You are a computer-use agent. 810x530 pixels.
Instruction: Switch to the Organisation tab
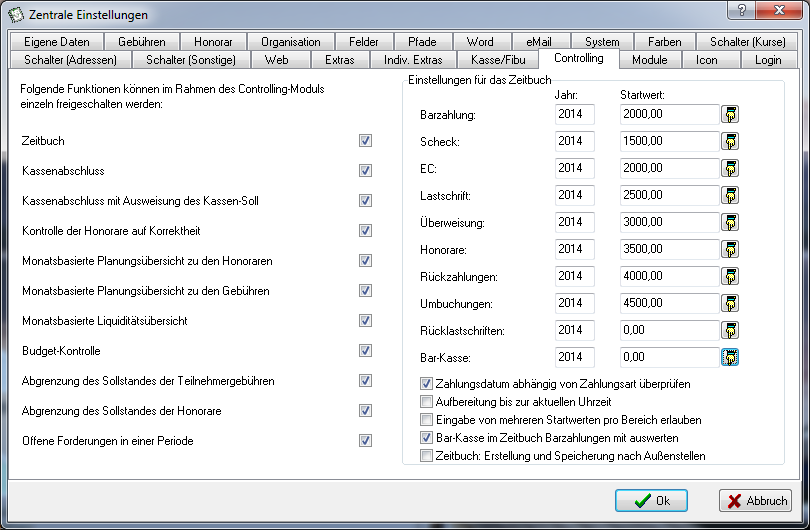(x=291, y=42)
